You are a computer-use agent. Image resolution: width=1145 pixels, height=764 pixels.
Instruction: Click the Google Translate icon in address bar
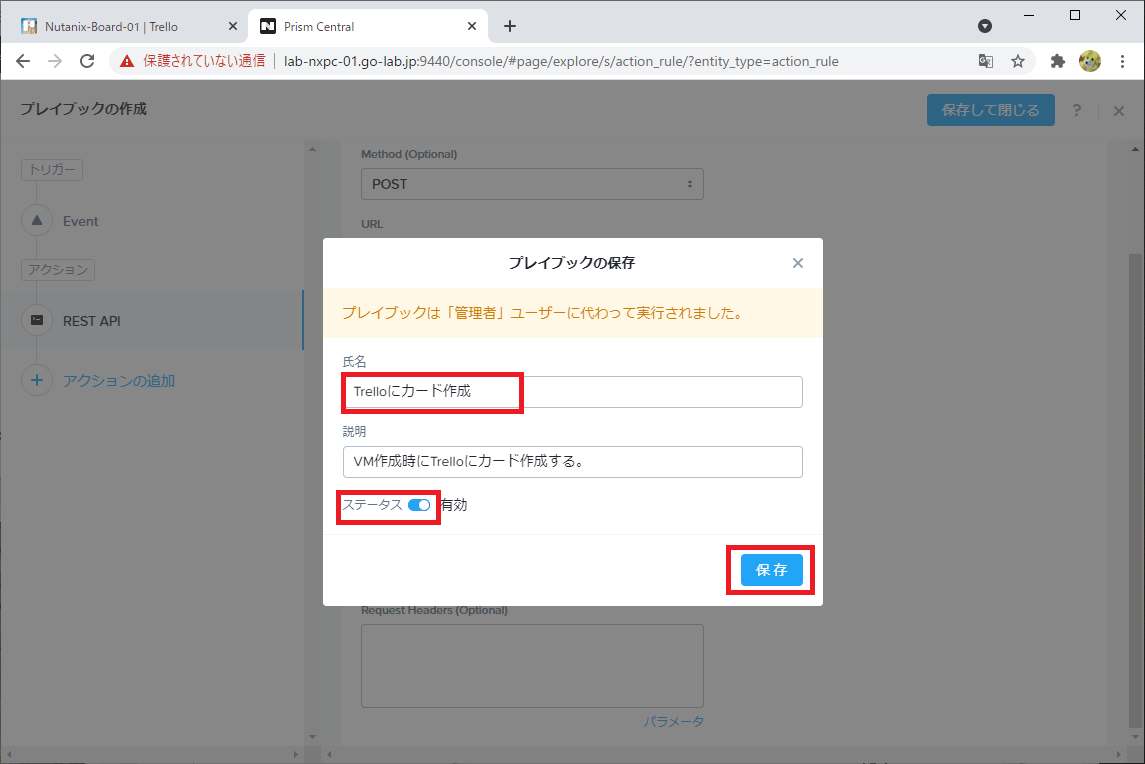tap(986, 61)
